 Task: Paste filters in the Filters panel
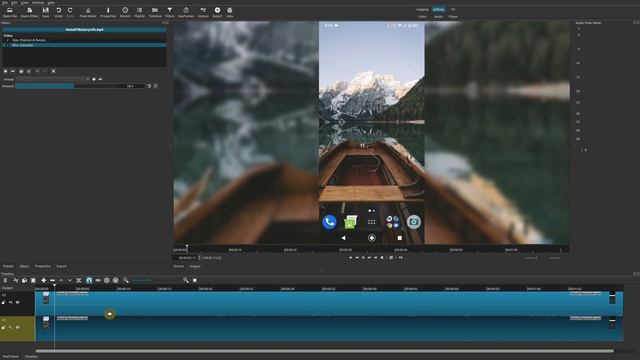pos(29,71)
